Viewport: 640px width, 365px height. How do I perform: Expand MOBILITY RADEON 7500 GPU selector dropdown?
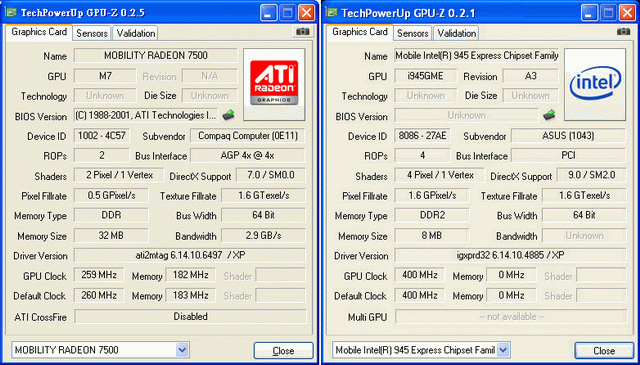pos(182,350)
